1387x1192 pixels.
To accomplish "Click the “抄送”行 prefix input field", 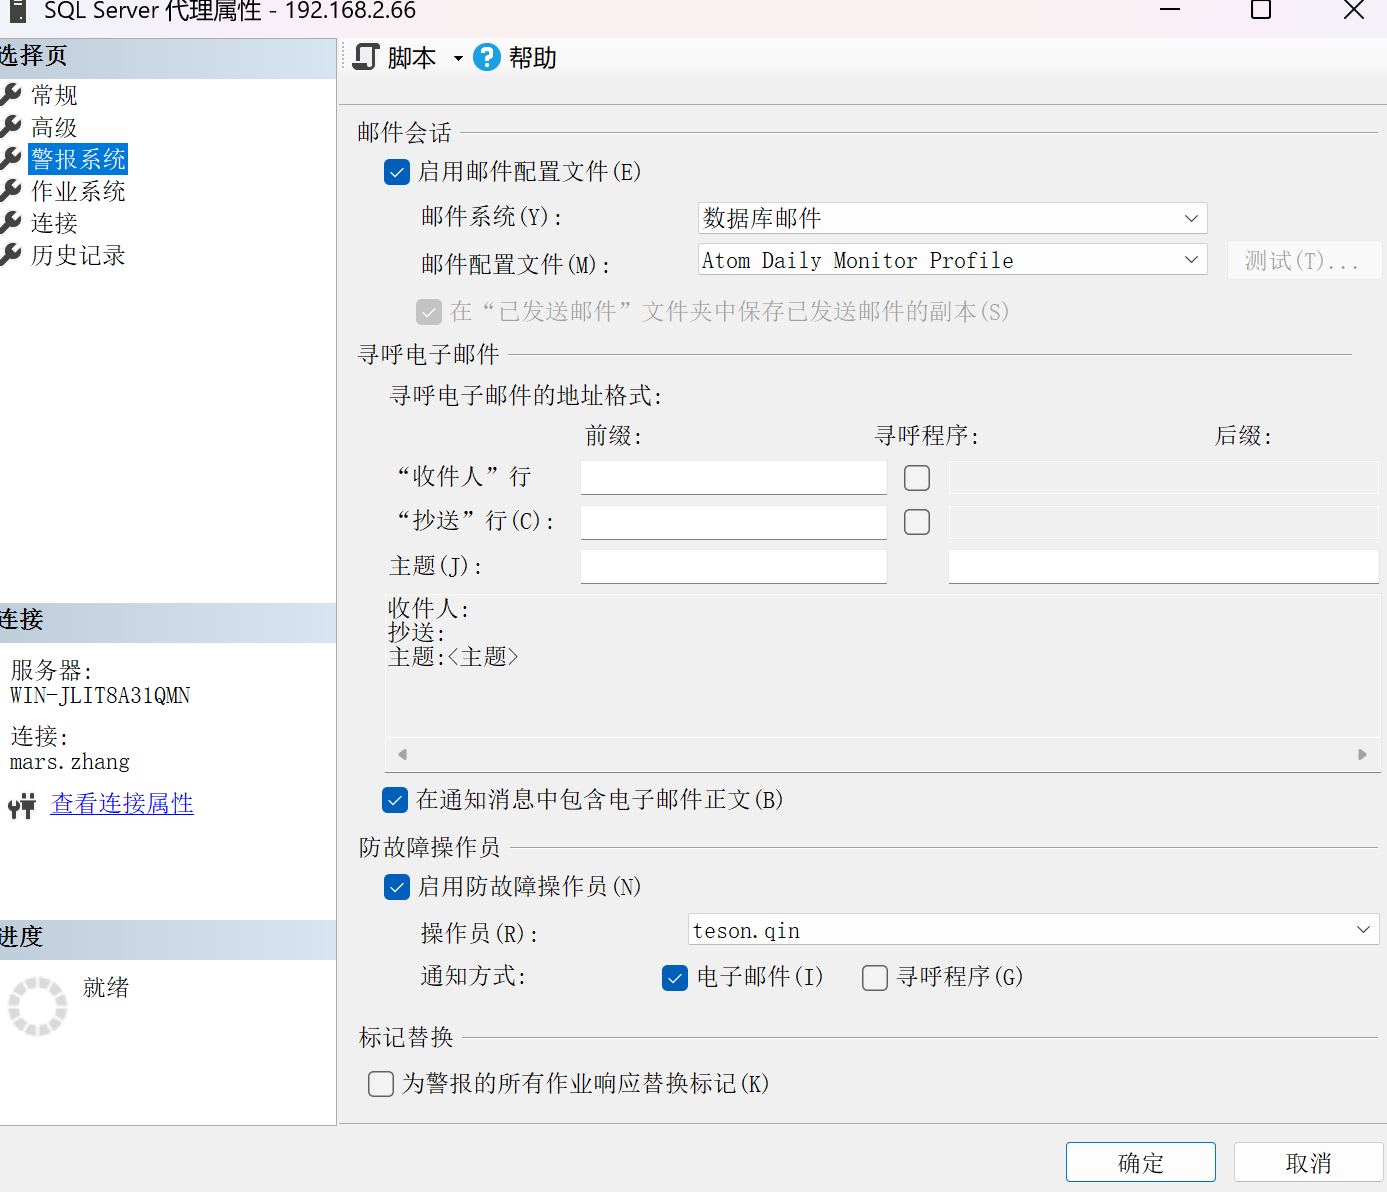I will tap(734, 522).
